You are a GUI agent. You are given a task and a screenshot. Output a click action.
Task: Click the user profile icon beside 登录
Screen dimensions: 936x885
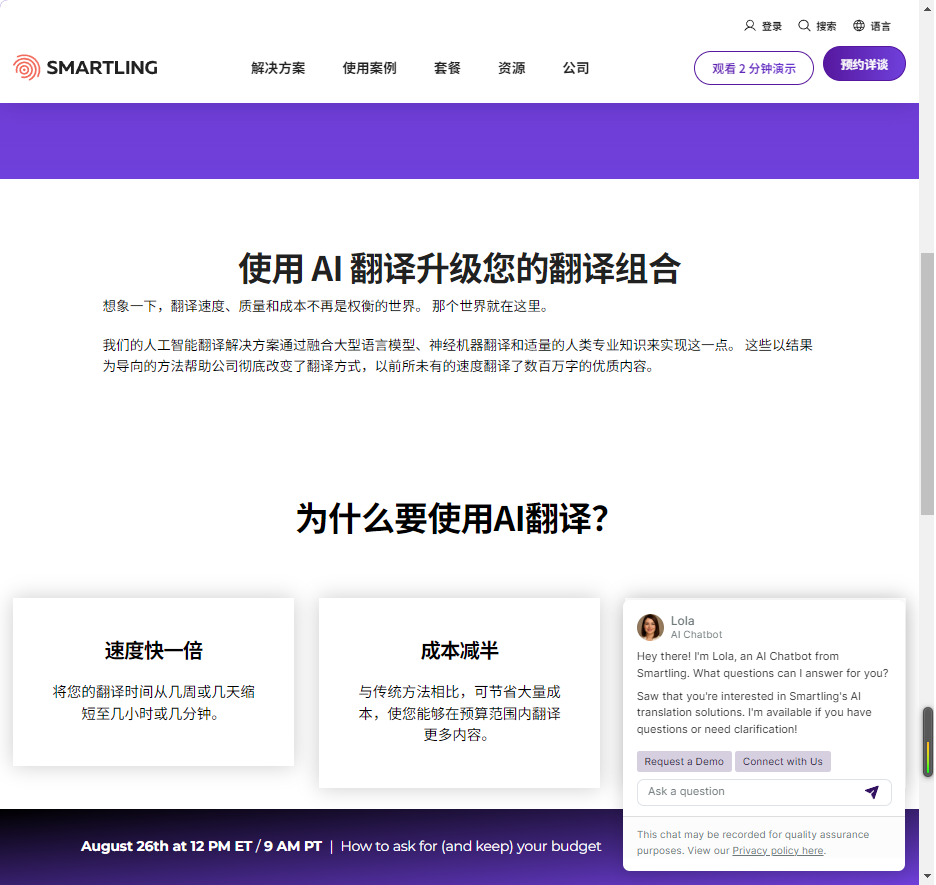[749, 26]
